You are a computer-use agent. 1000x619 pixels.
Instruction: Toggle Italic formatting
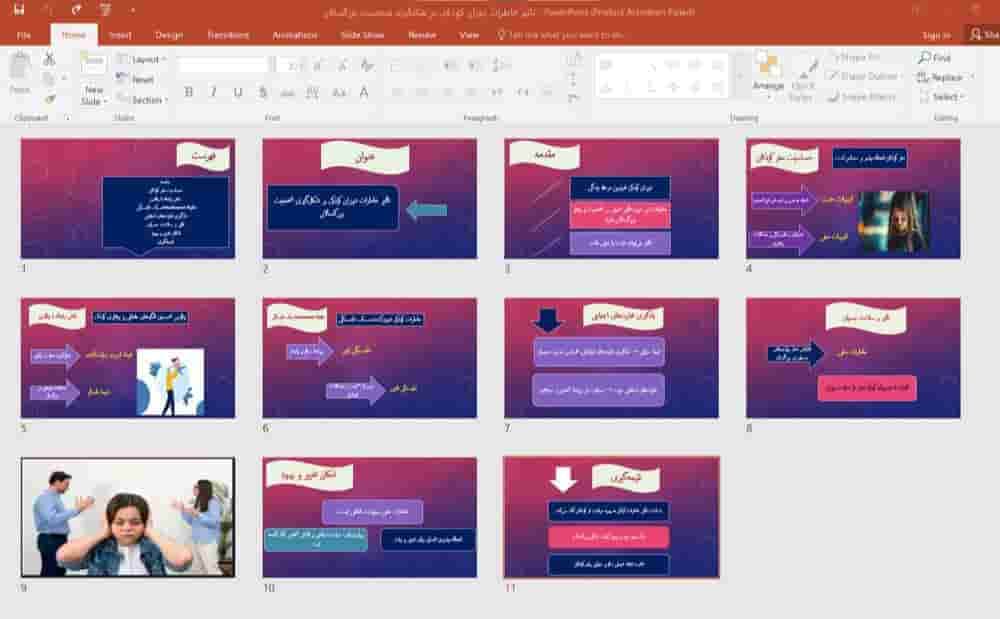coord(214,92)
